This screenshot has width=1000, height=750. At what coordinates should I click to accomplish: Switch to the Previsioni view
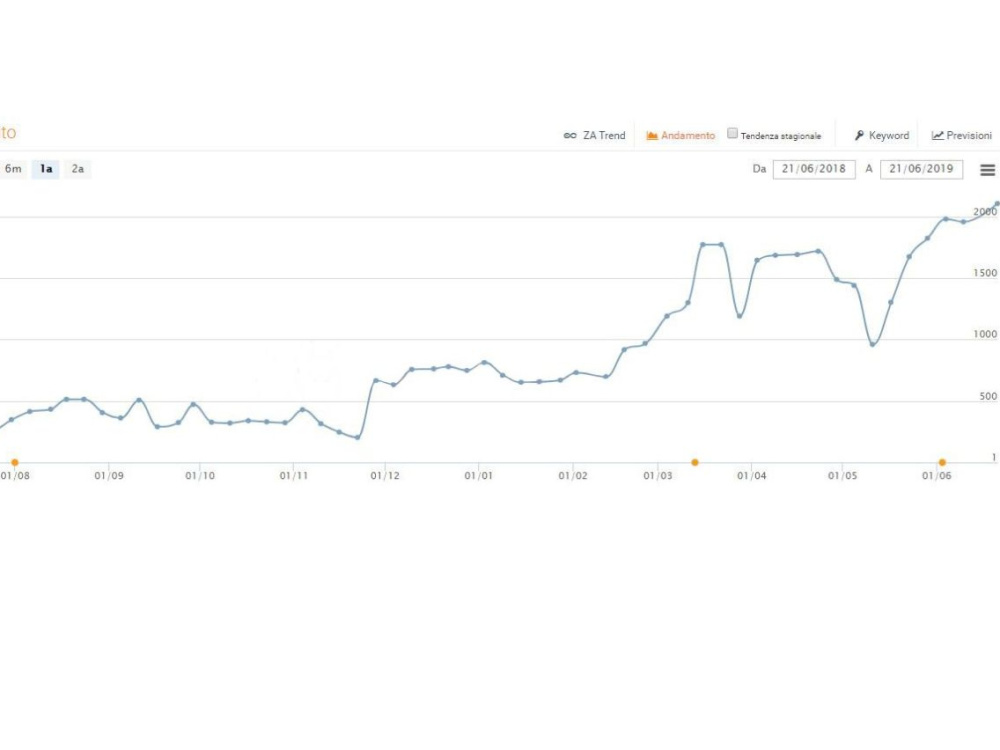click(962, 135)
